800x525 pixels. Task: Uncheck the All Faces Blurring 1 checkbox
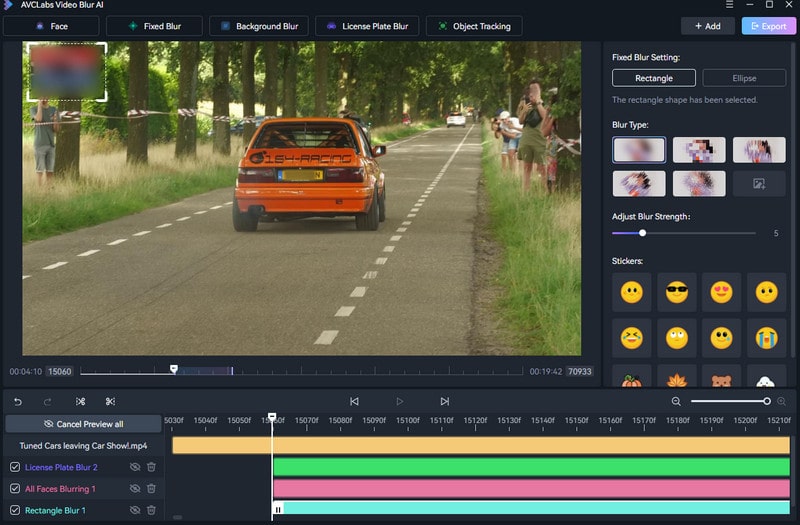pyautogui.click(x=15, y=488)
